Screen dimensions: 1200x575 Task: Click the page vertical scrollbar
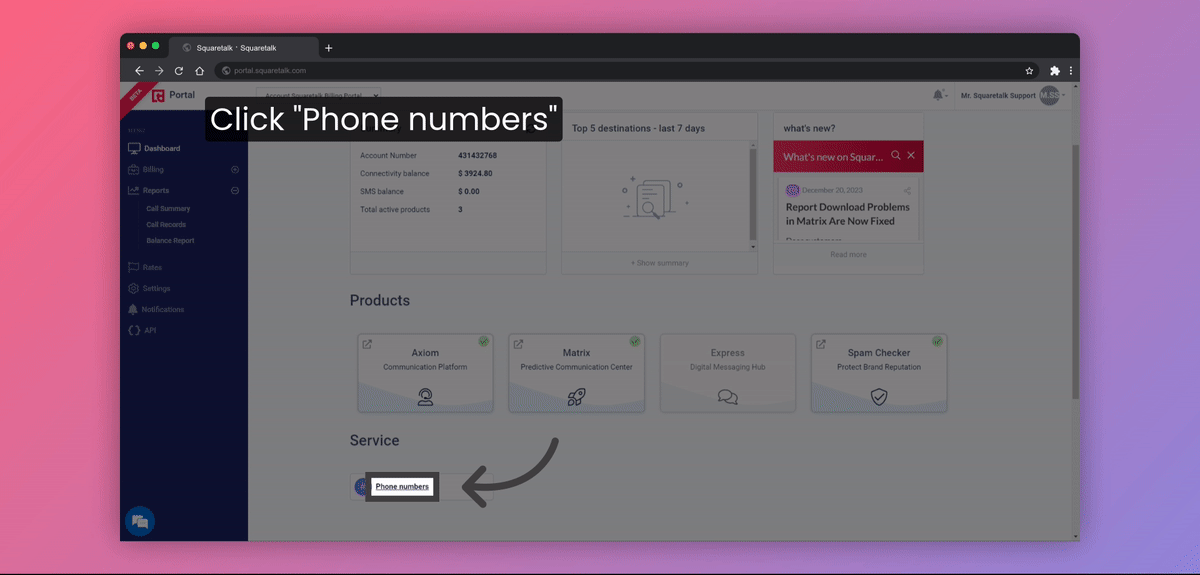1075,270
